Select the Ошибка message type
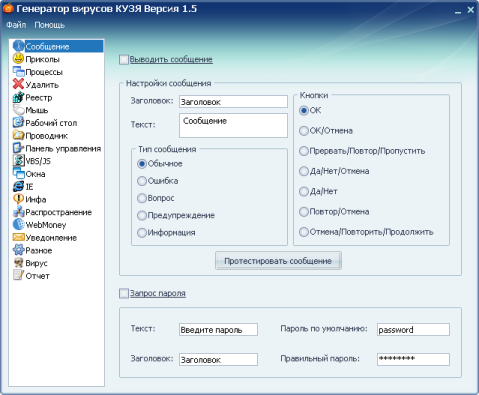Image resolution: width=479 pixels, height=395 pixels. point(142,181)
